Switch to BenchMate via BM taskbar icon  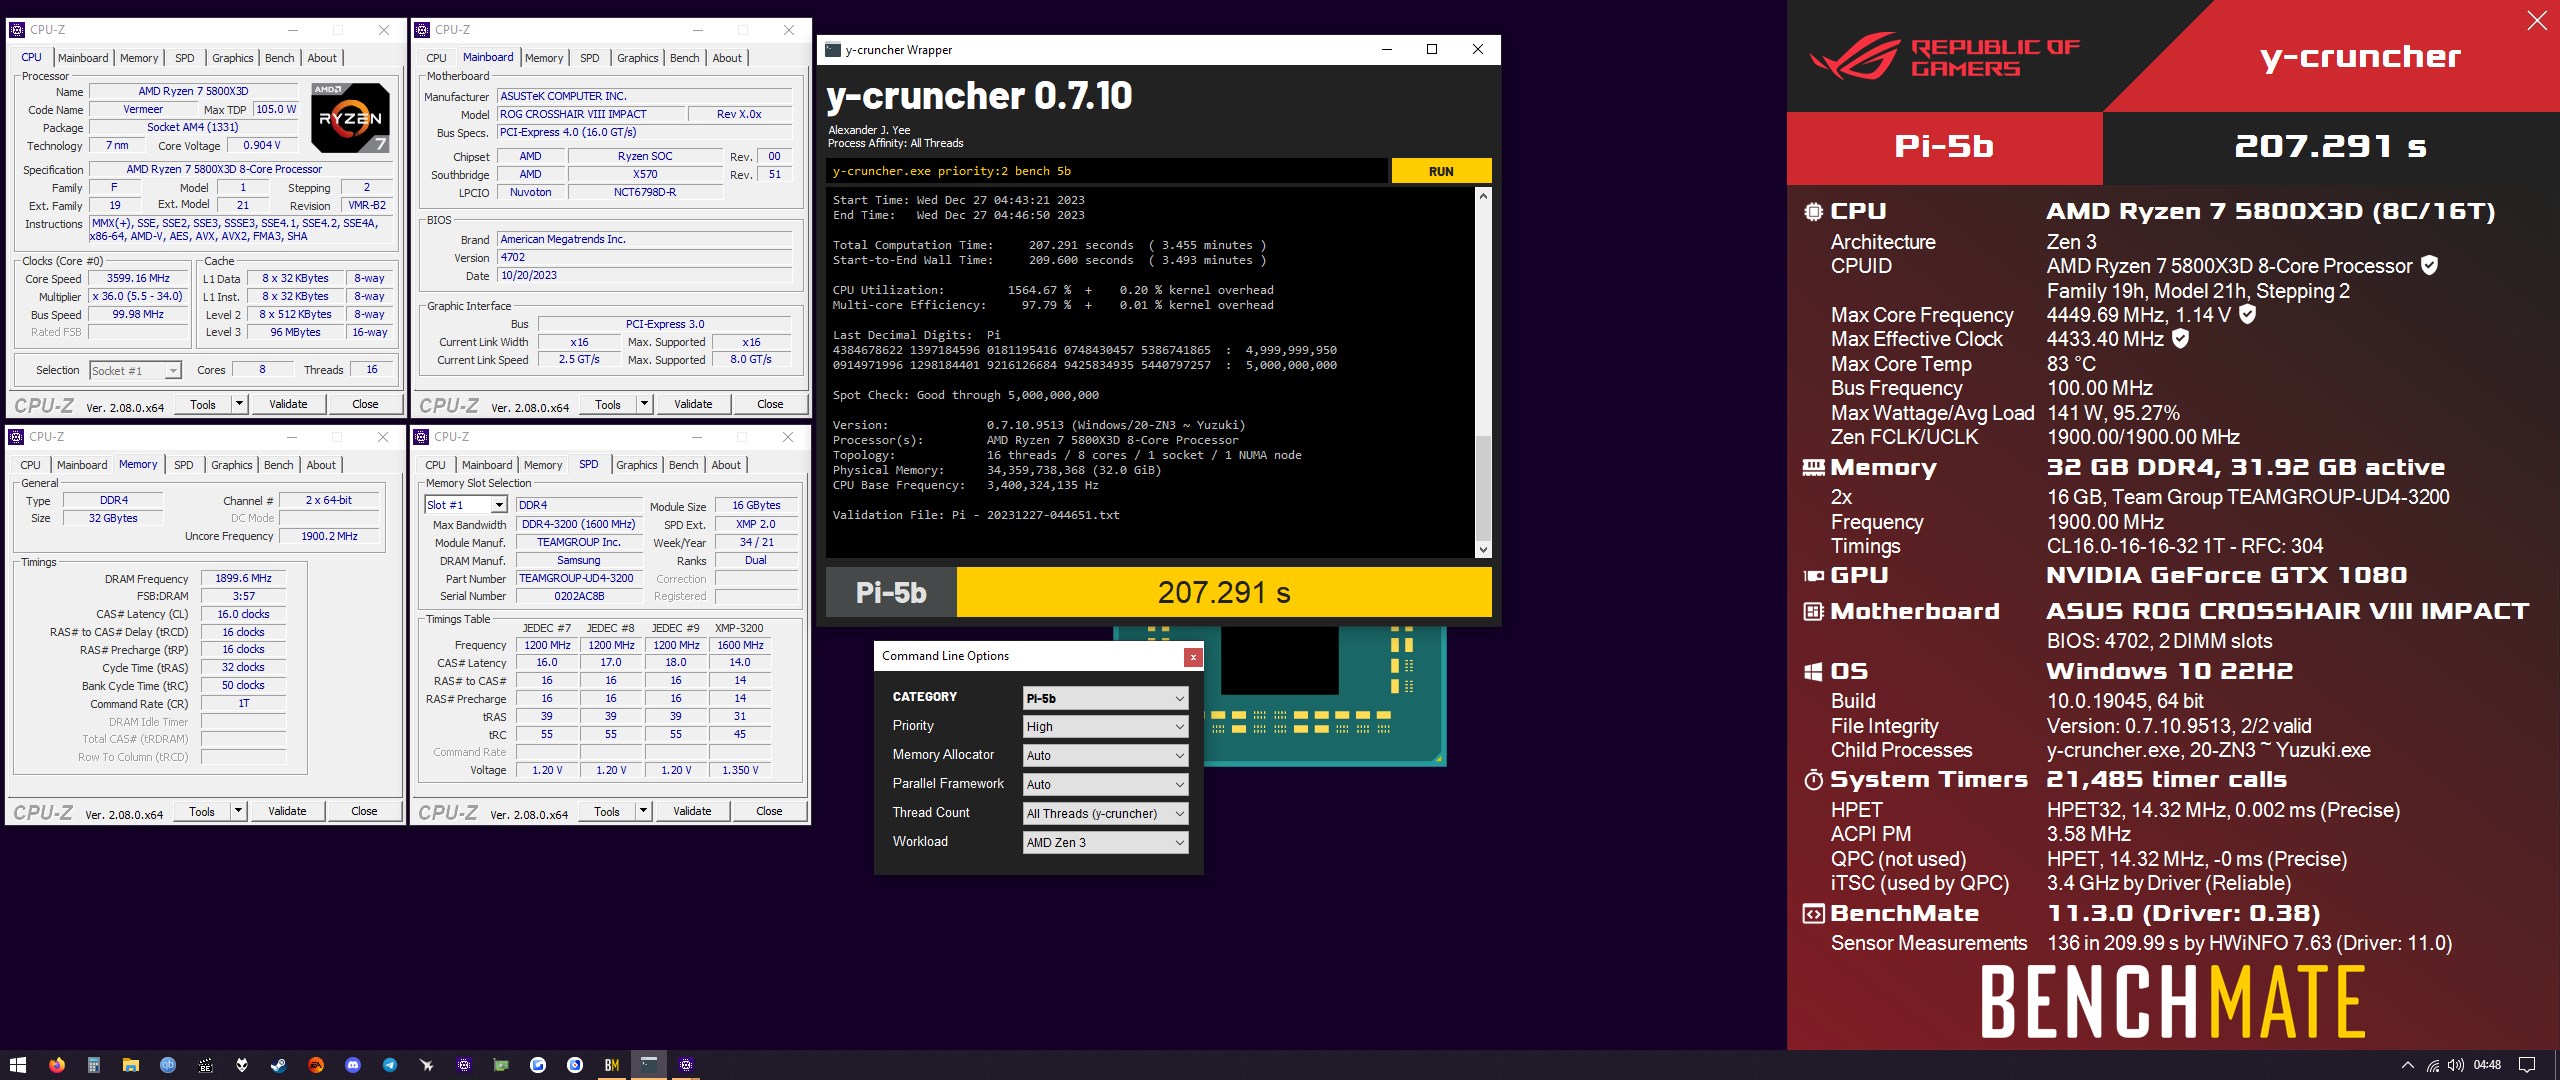(612, 1065)
